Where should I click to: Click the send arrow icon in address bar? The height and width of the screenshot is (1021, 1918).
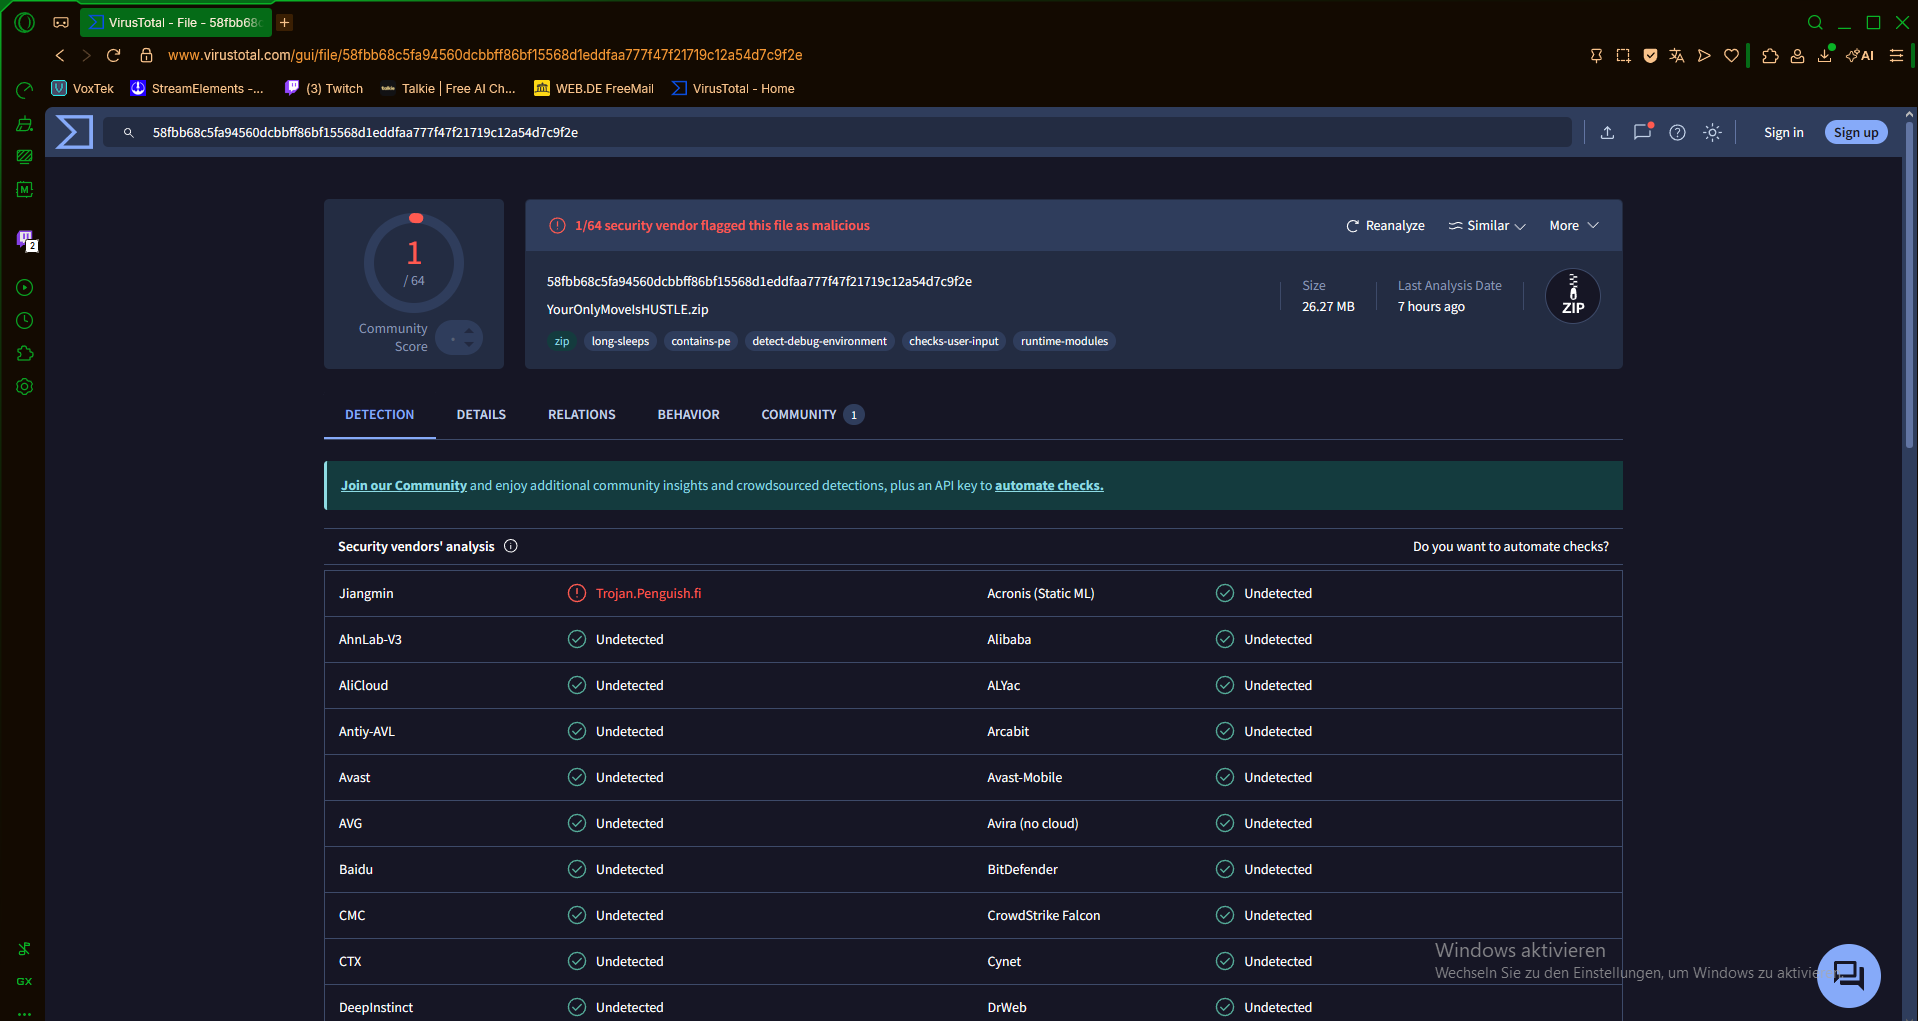click(x=1704, y=55)
